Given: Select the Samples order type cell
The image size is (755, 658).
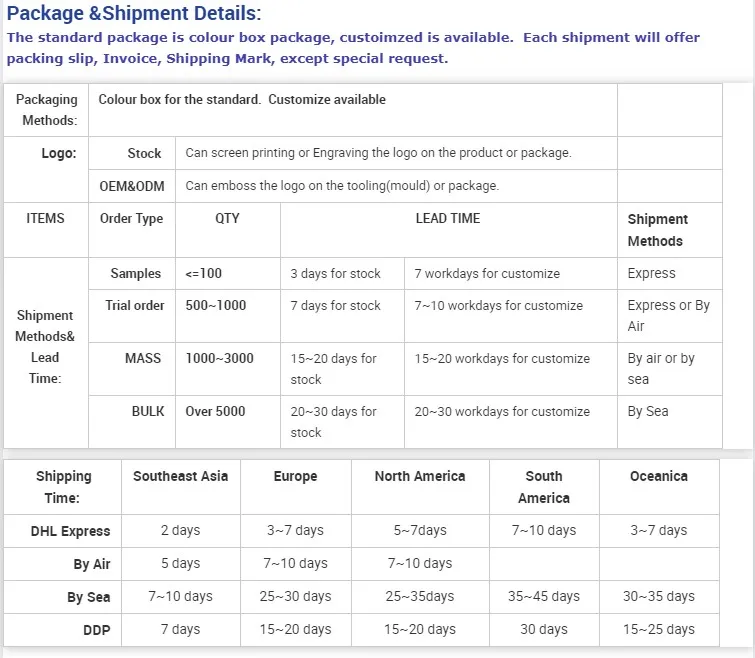Looking at the screenshot, I should pyautogui.click(x=135, y=273).
